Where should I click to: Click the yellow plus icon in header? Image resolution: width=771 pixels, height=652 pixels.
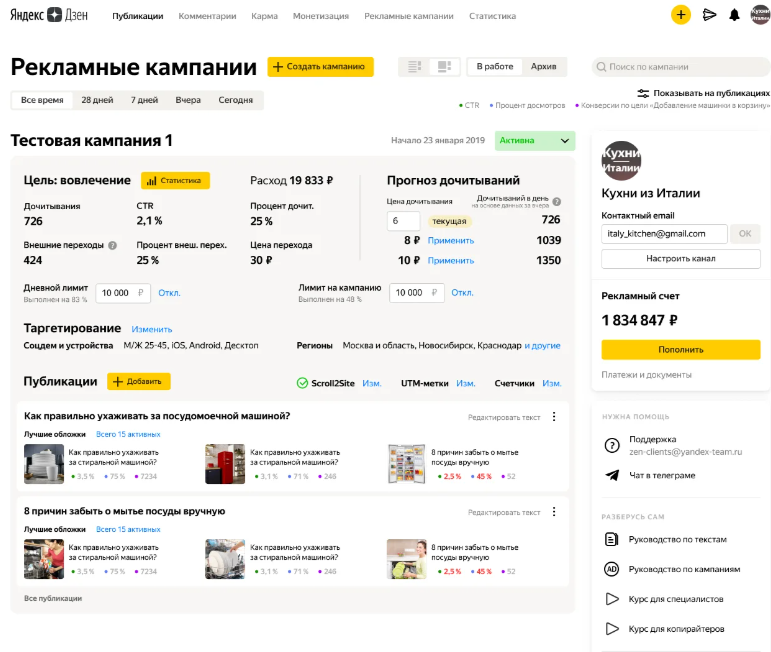(681, 15)
